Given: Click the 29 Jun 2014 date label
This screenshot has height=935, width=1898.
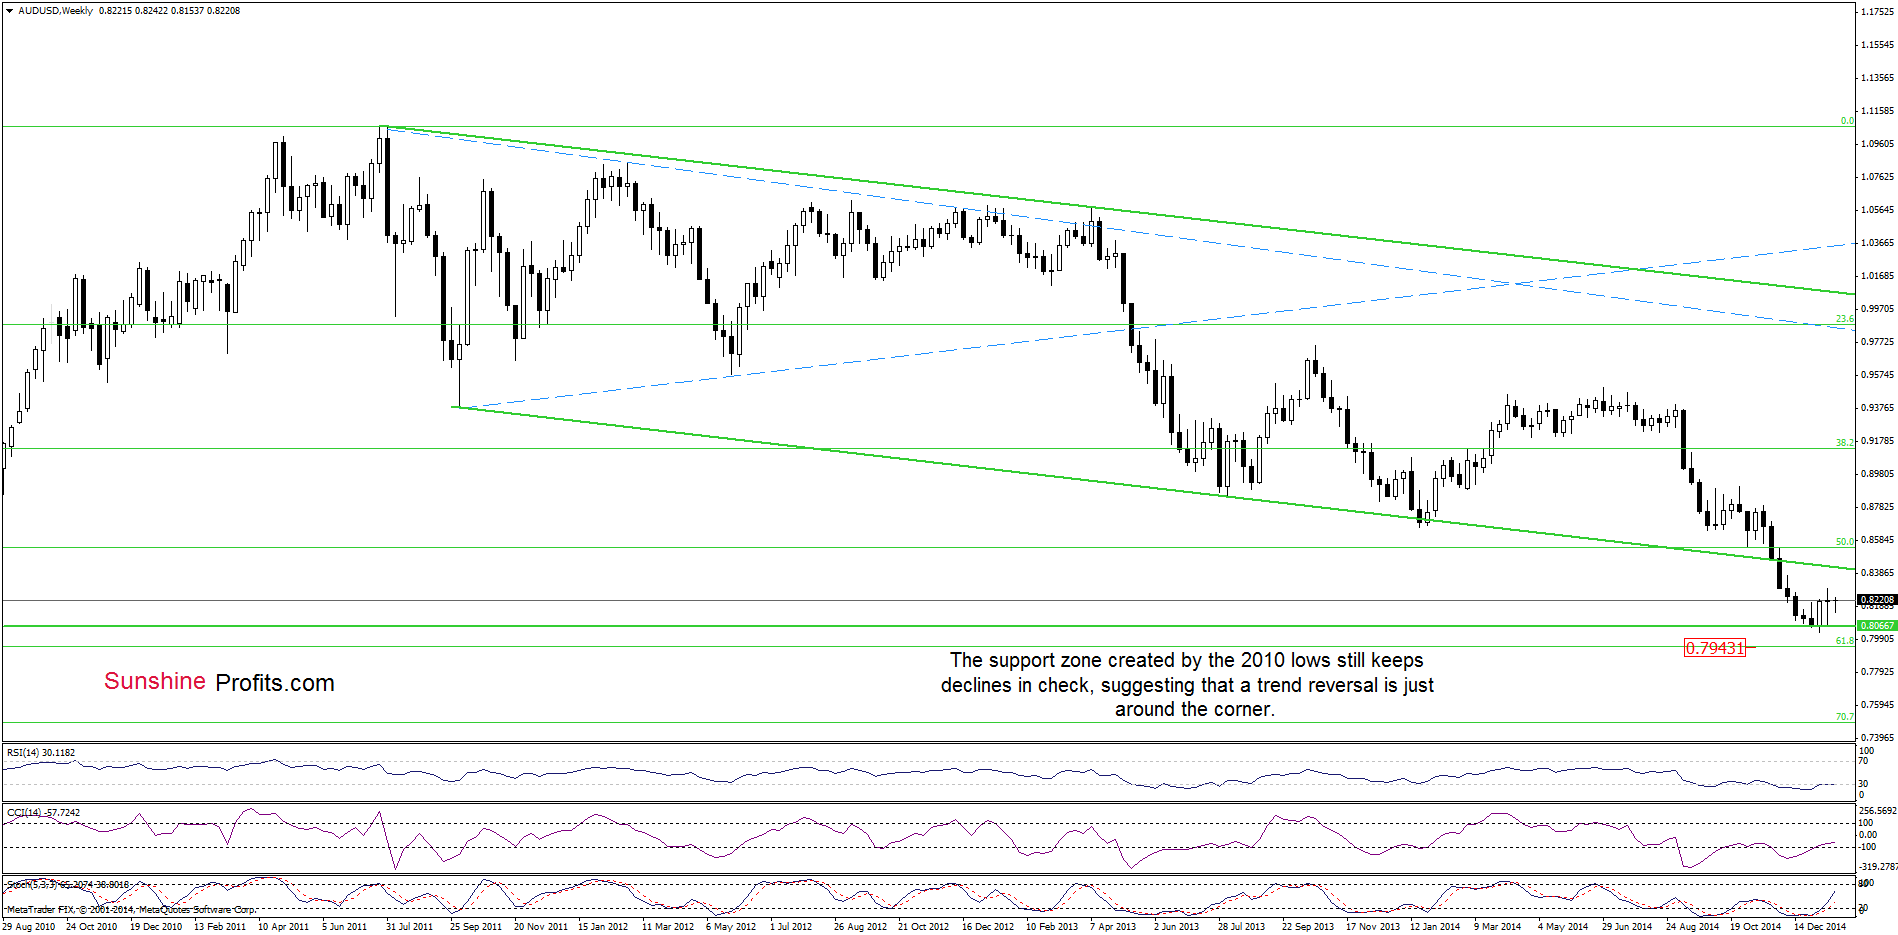Looking at the screenshot, I should click(1627, 927).
